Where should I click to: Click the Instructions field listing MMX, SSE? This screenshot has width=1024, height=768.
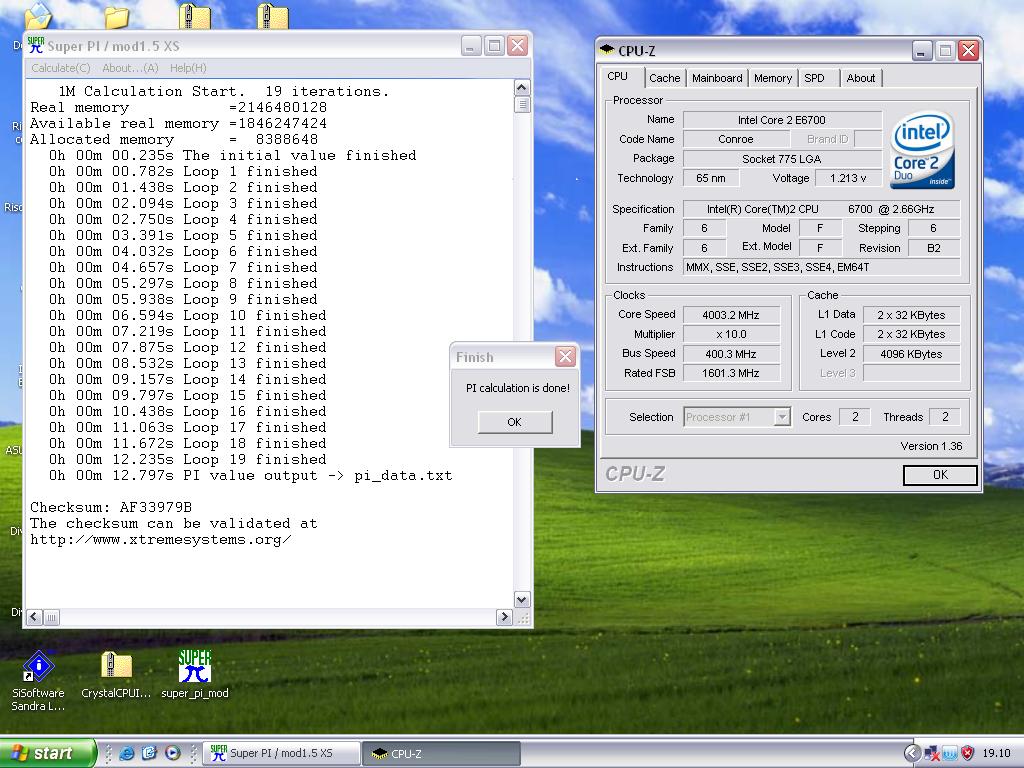tap(822, 267)
